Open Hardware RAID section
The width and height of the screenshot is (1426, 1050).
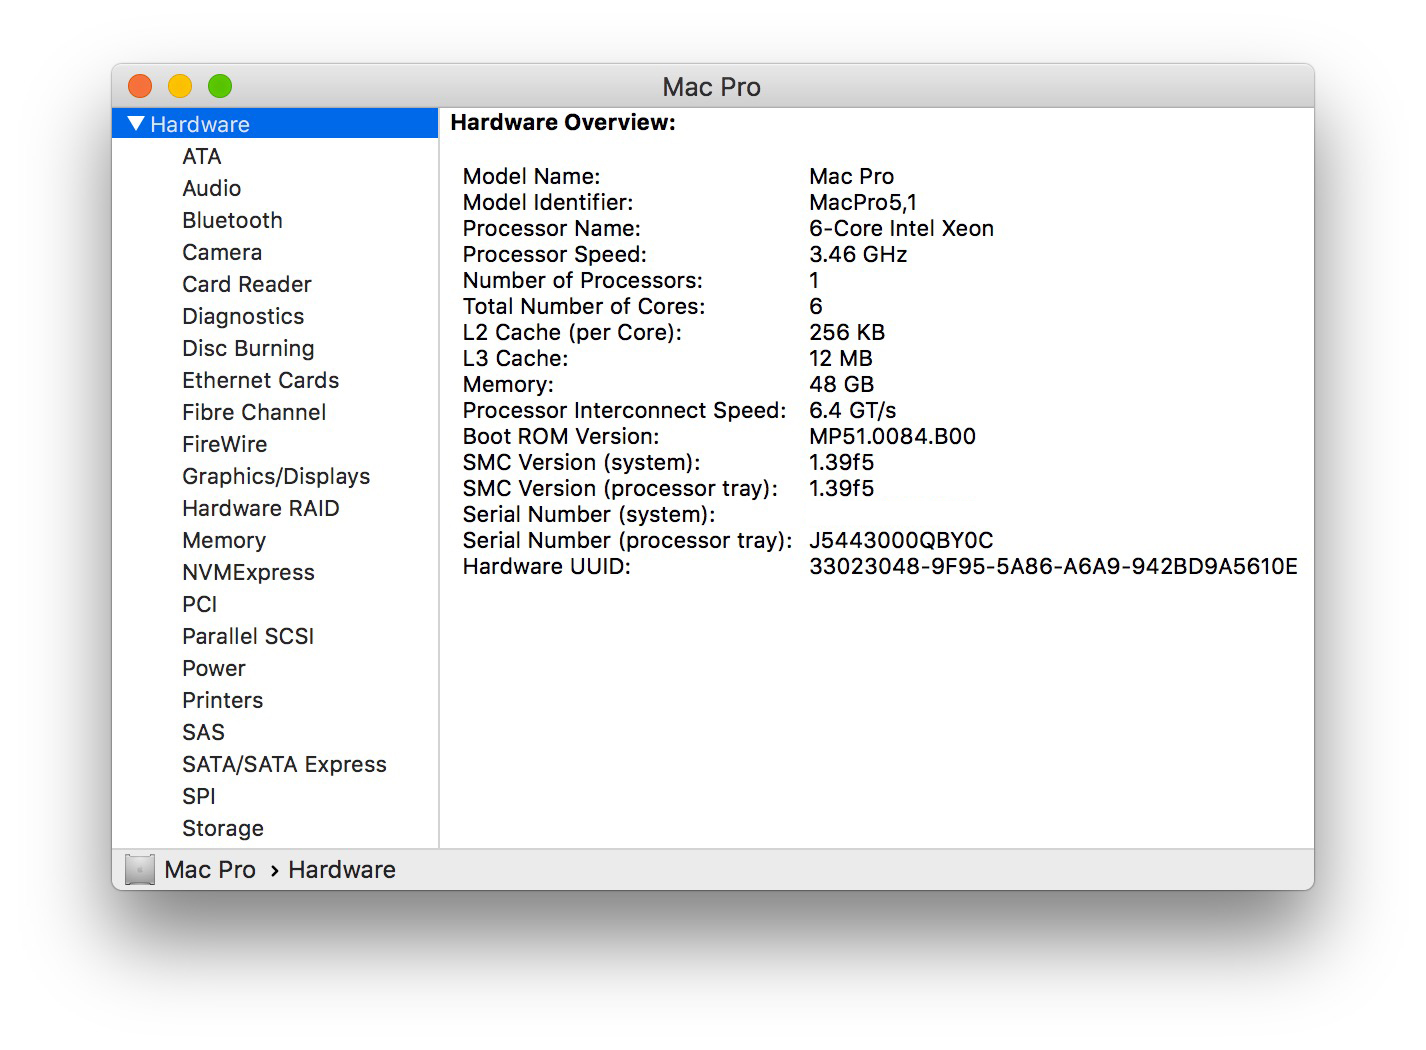pos(260,509)
